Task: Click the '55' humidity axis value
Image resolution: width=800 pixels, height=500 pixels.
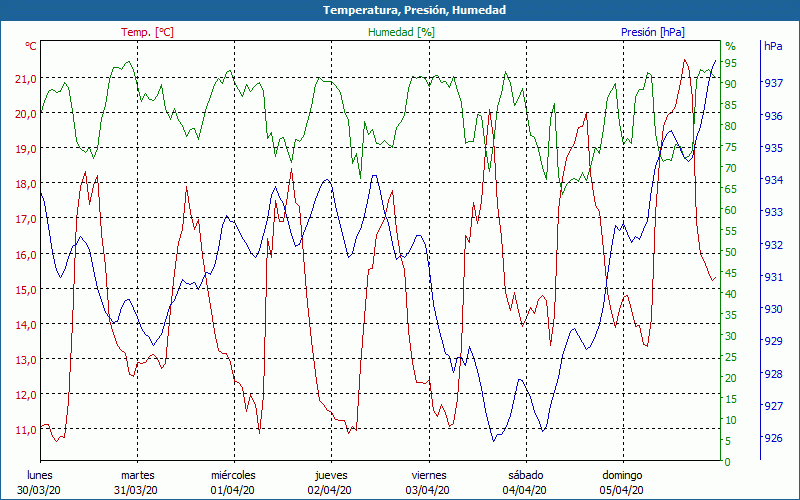Action: [730, 231]
